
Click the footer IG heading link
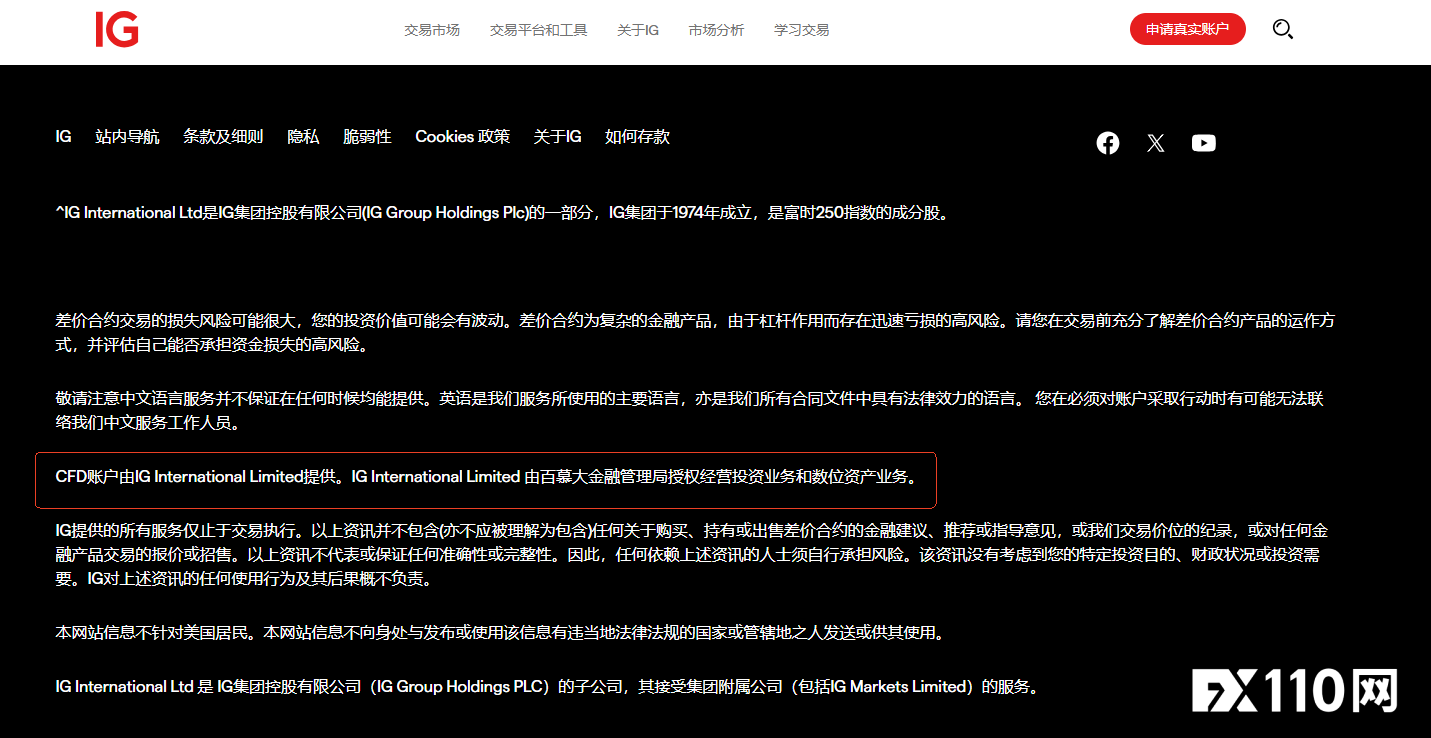(62, 137)
